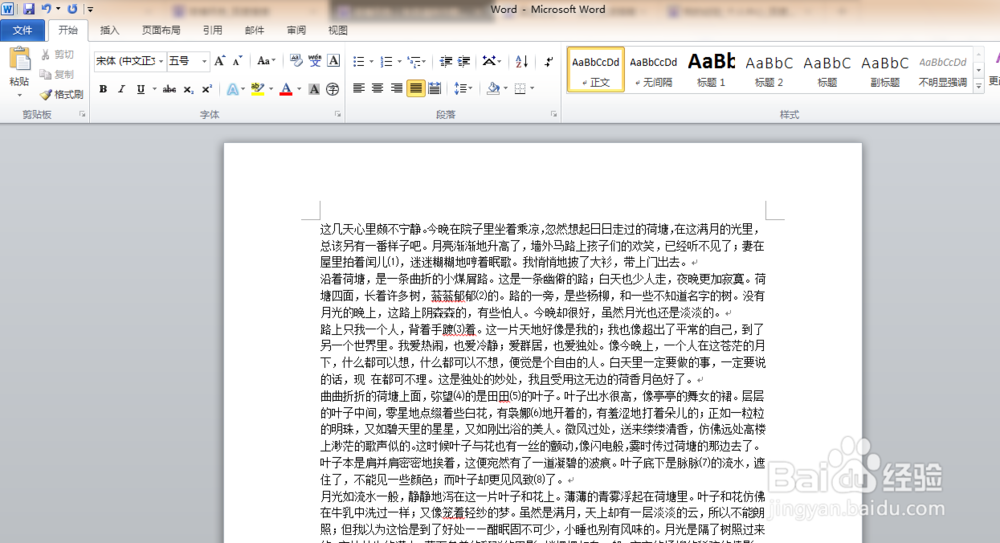This screenshot has width=1000, height=543.
Task: Decrease indent of the paragraph
Action: click(x=446, y=61)
